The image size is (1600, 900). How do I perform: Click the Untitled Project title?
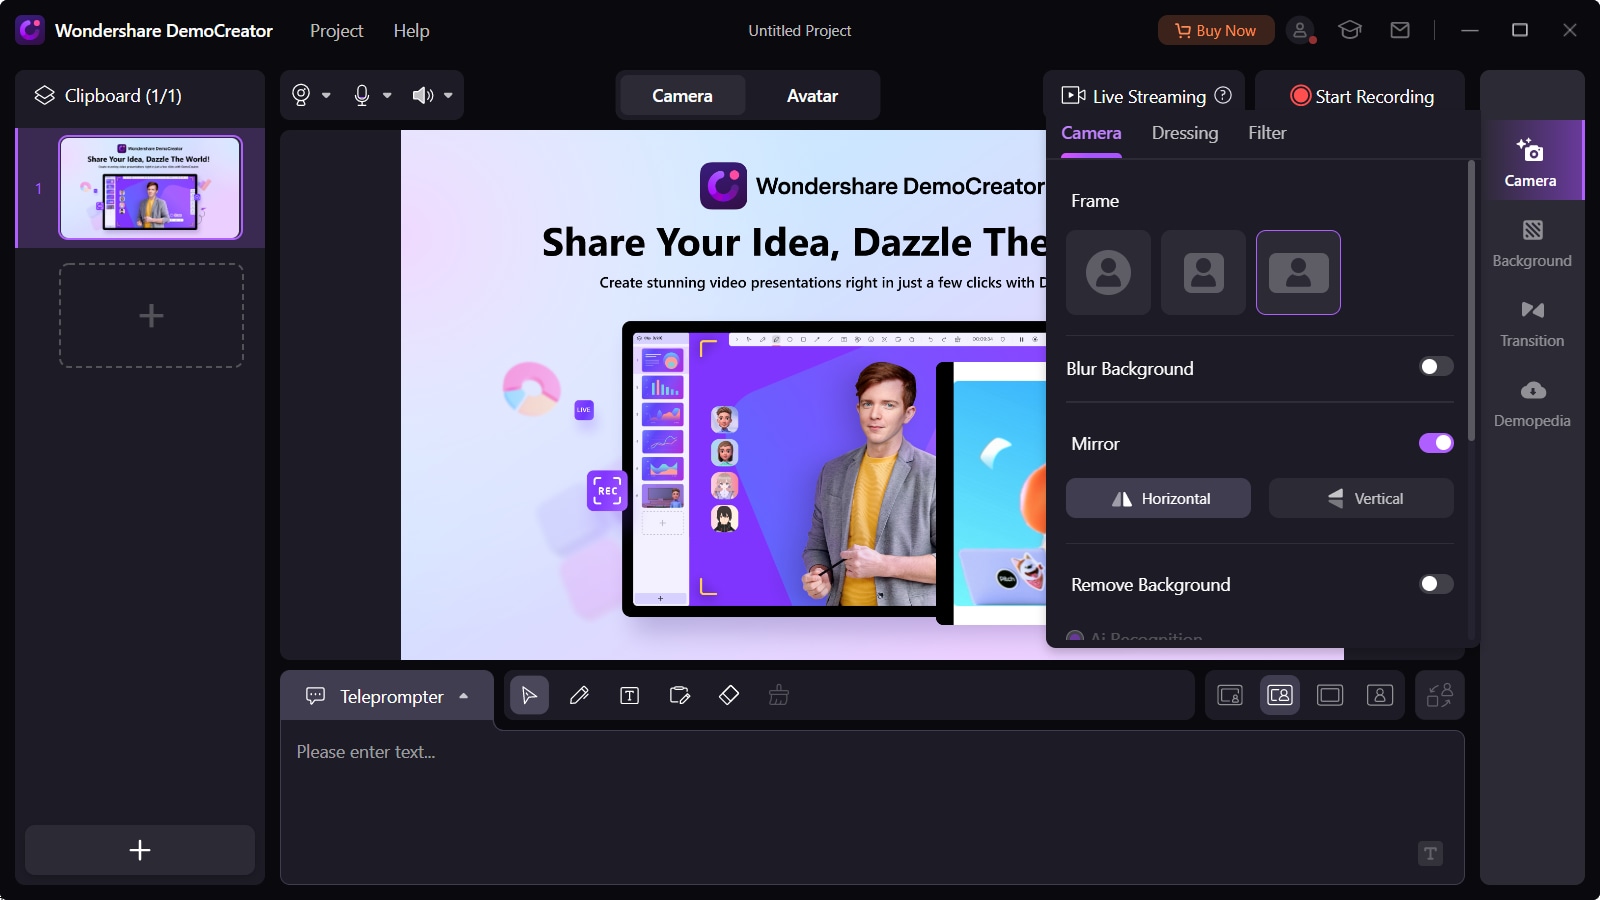[x=800, y=31]
